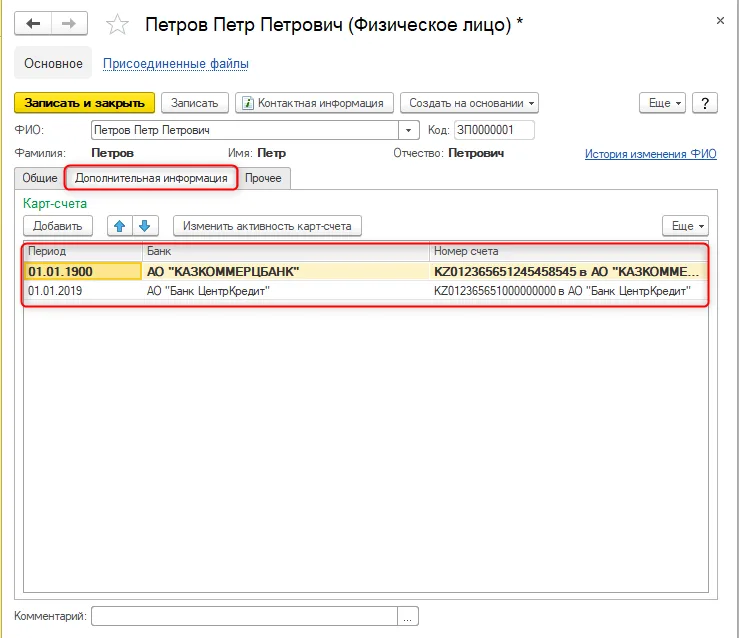739x638 pixels.
Task: Select account number KZ012365651245458545 cell
Action: click(x=568, y=271)
